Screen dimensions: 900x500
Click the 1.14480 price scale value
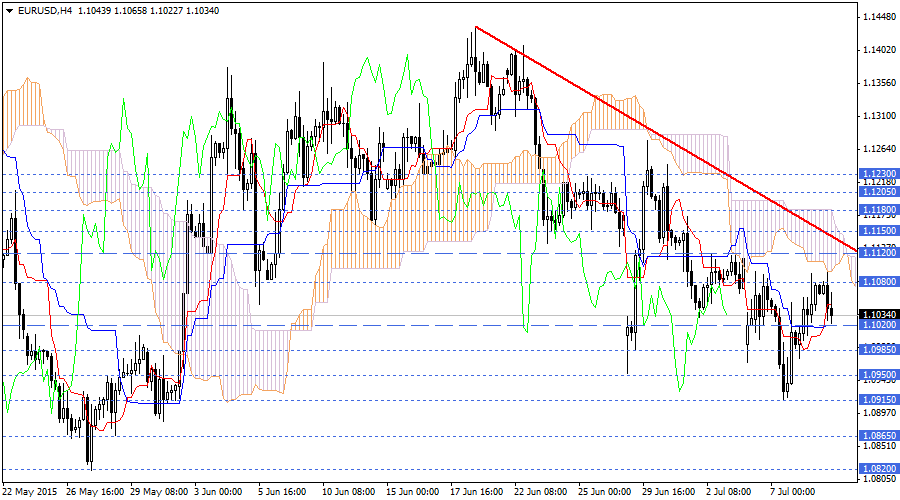(877, 17)
